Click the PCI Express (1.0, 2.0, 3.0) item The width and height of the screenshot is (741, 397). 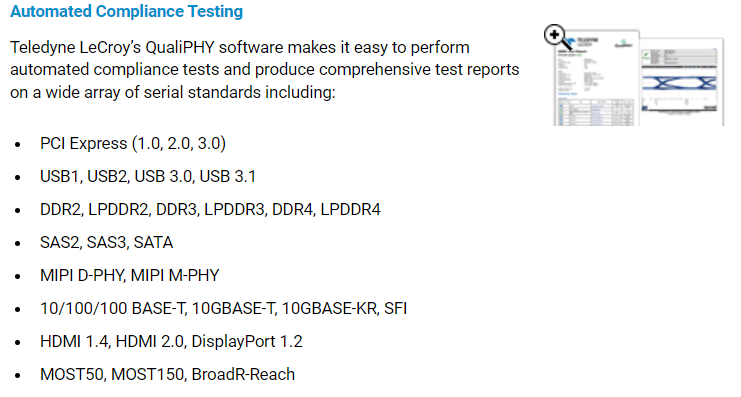click(x=133, y=143)
